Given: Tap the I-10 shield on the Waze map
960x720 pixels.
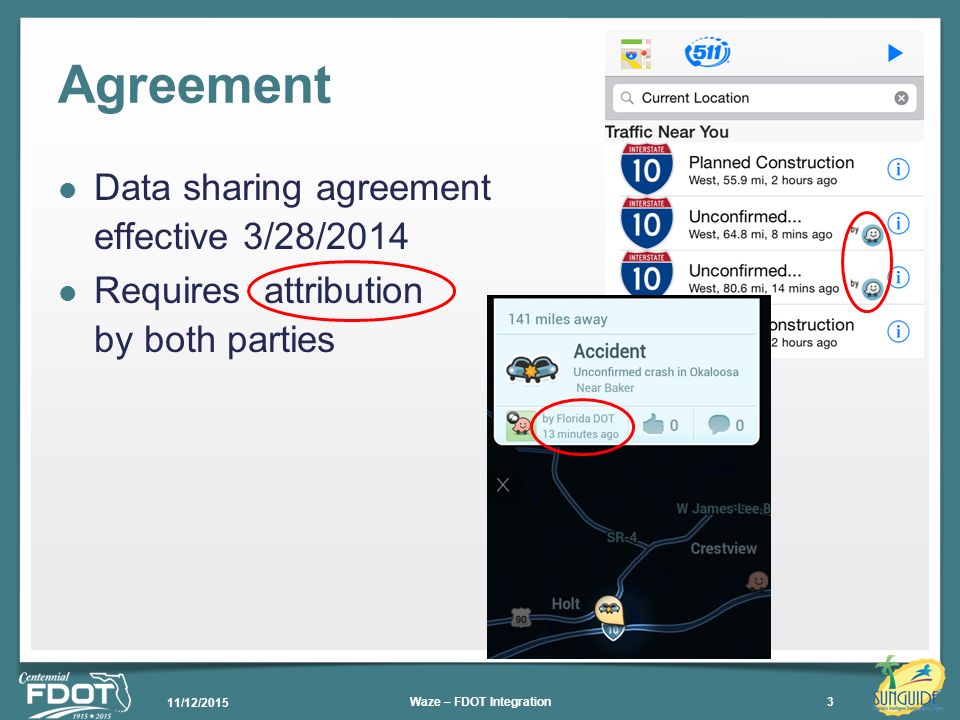Looking at the screenshot, I should point(613,630).
